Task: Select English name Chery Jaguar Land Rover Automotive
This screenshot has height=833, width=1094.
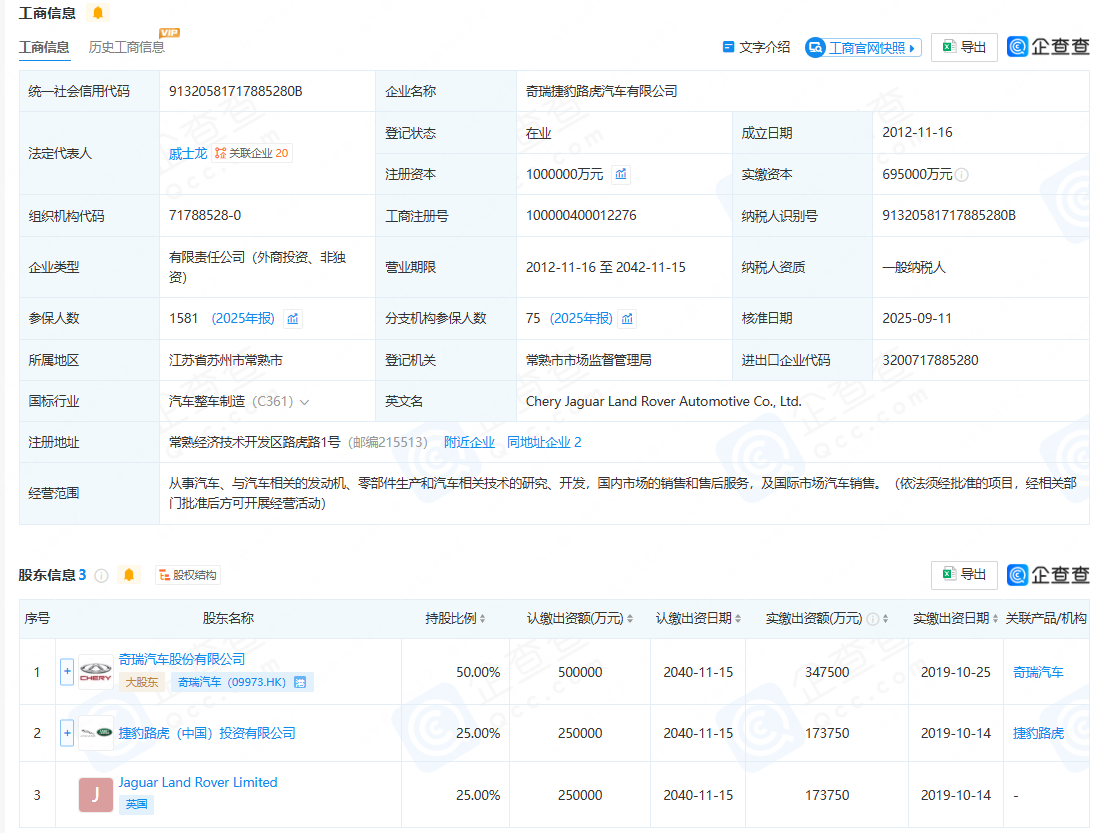Action: [664, 401]
